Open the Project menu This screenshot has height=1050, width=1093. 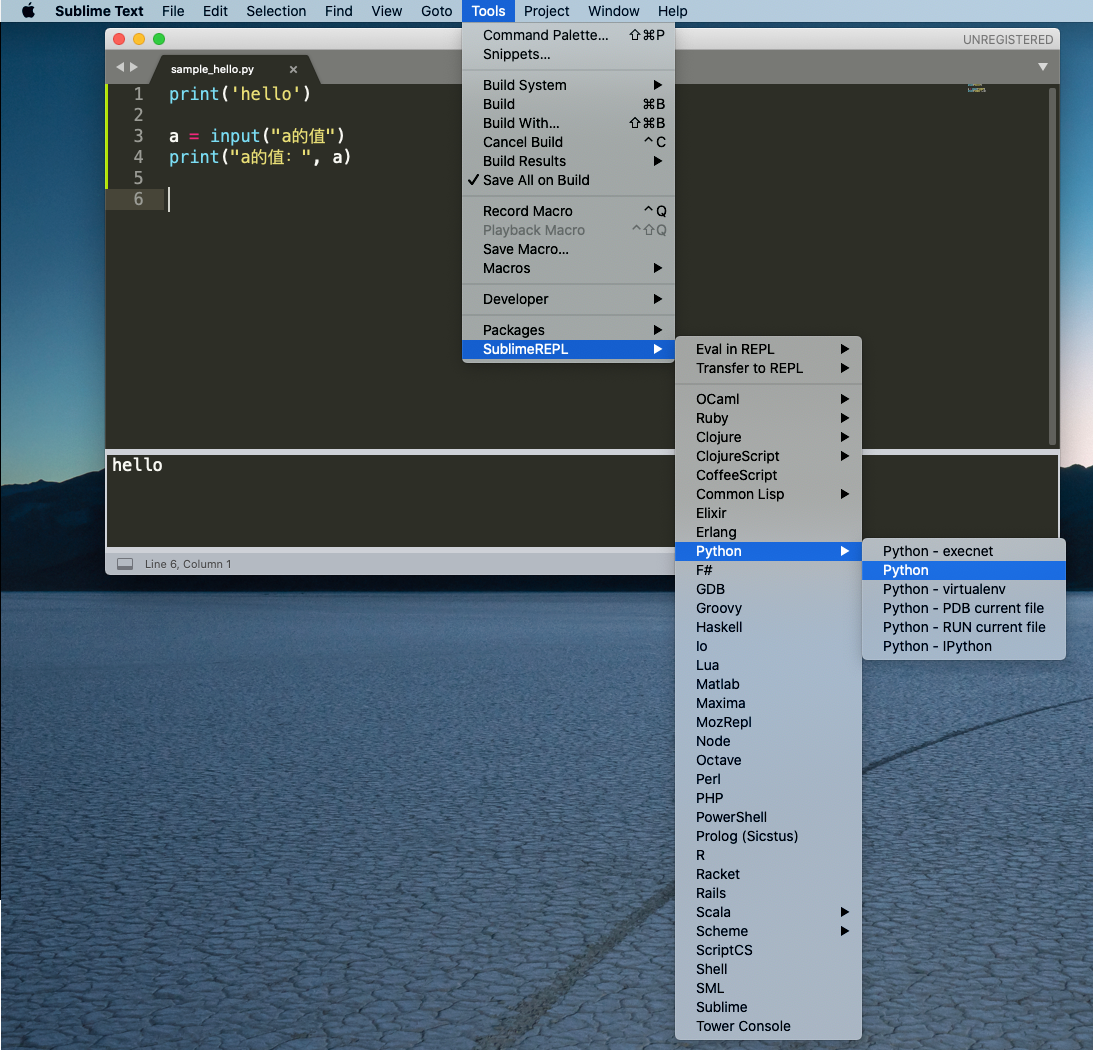point(546,11)
